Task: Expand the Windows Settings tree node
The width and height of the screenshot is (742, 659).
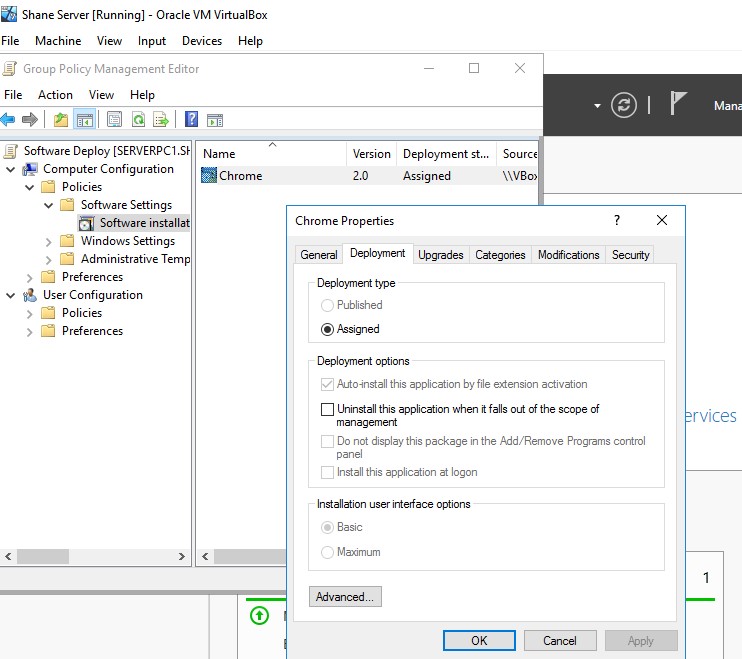Action: (48, 242)
